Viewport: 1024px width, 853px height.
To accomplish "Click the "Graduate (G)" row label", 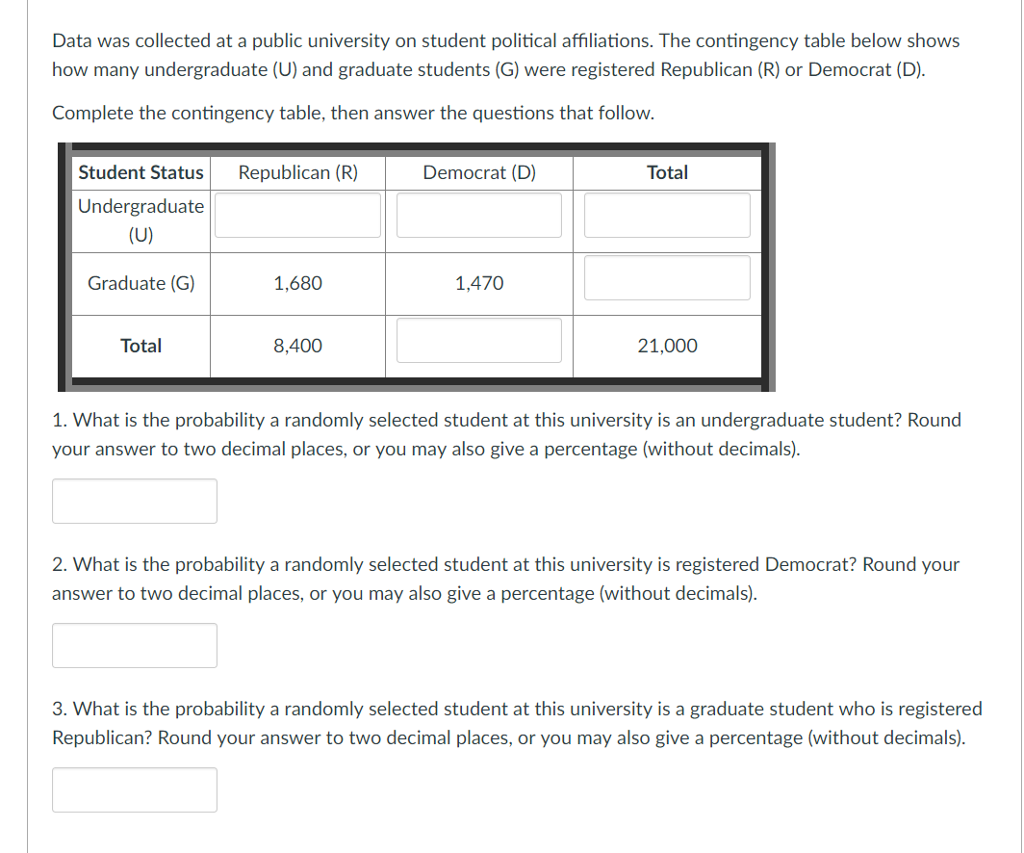I will (x=141, y=283).
